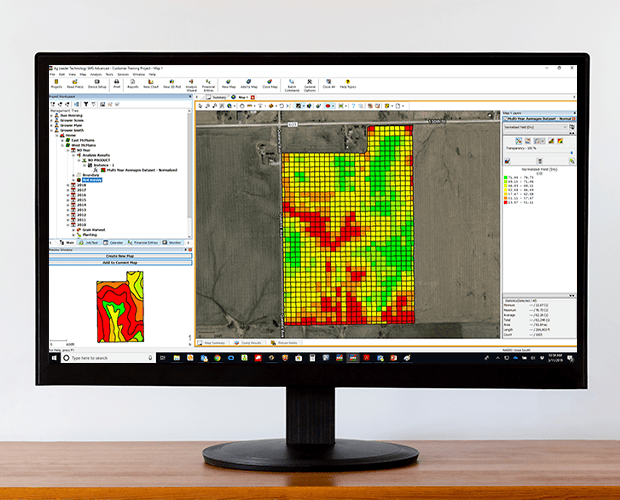This screenshot has height=500, width=620.
Task: Collapse the Analysis Results tree node
Action: (72, 155)
